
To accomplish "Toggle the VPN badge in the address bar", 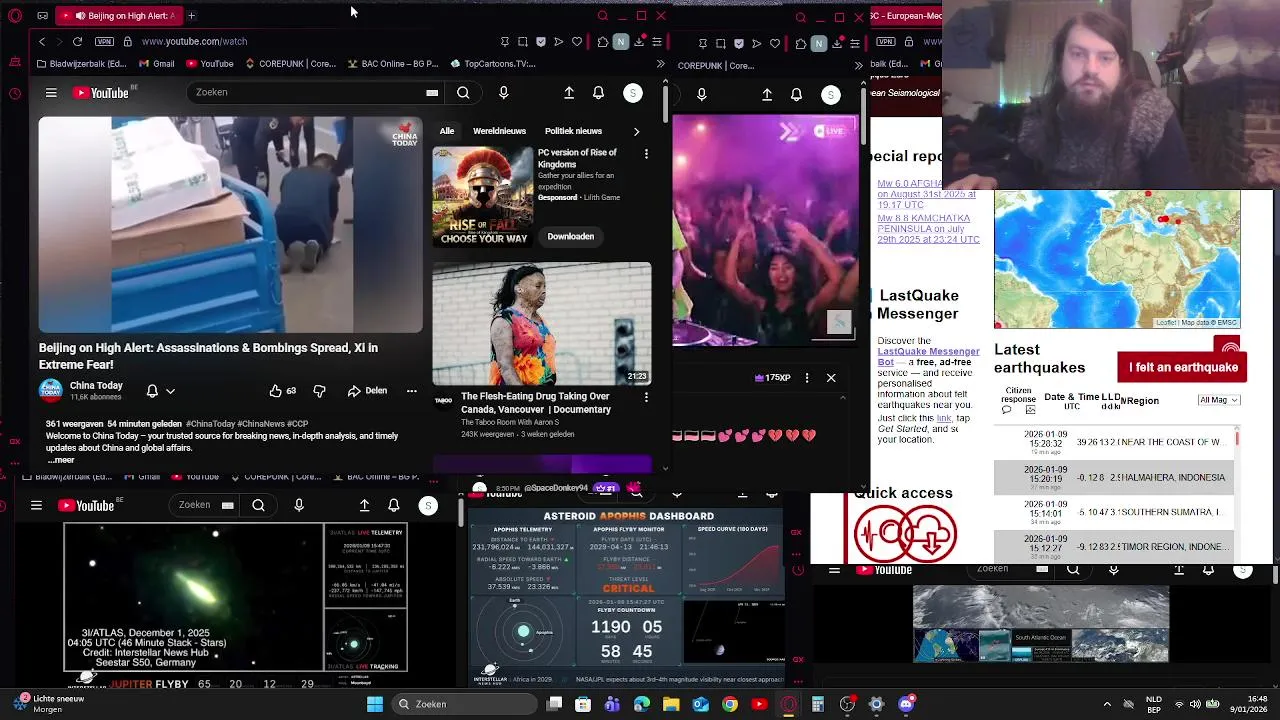I will (104, 41).
